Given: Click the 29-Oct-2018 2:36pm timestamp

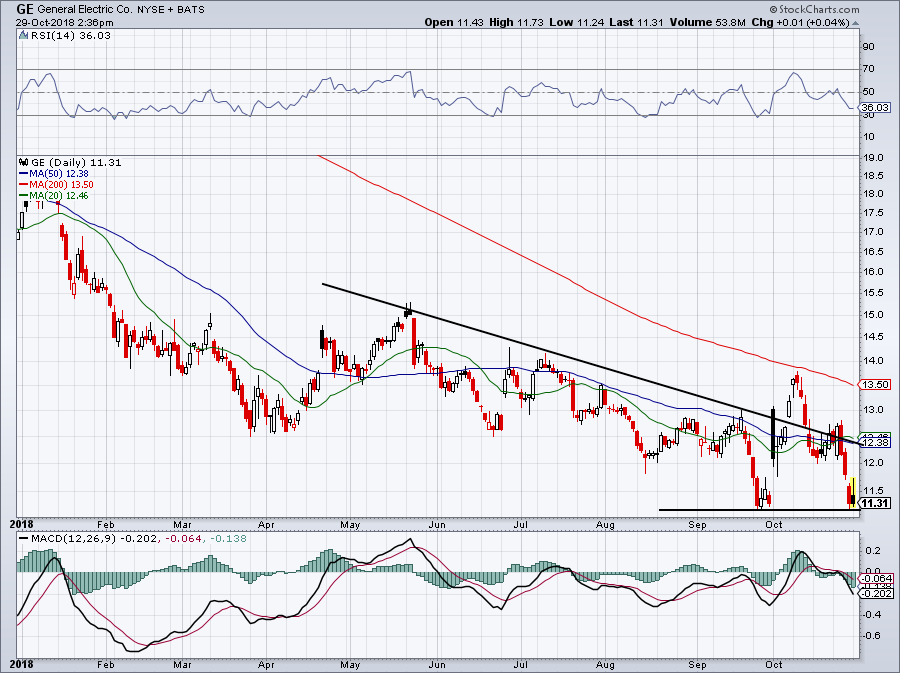Looking at the screenshot, I should click(x=64, y=23).
